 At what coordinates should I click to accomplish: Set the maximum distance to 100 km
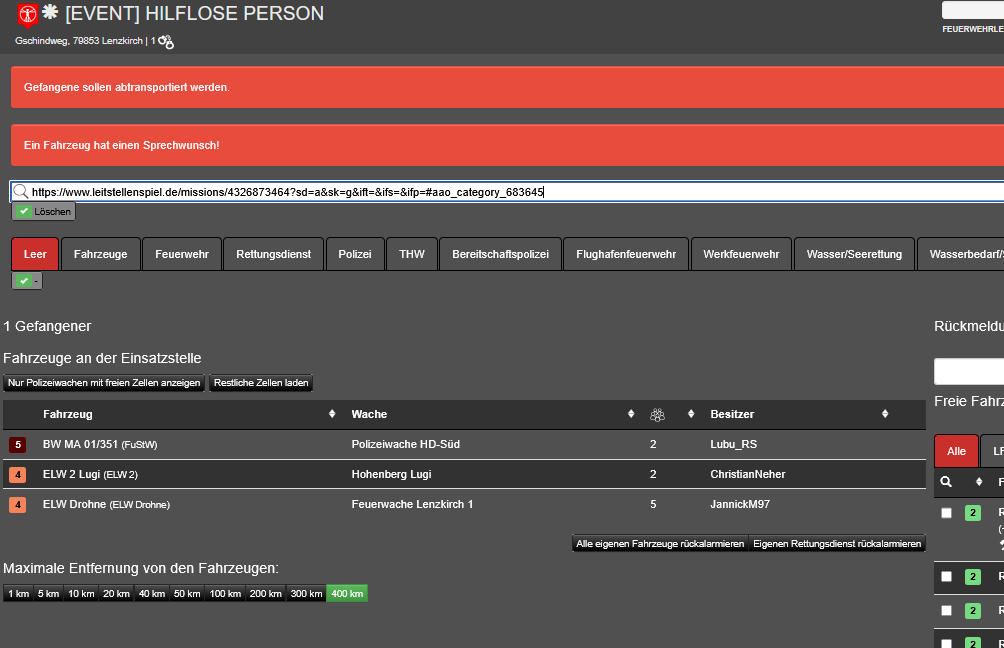point(225,594)
